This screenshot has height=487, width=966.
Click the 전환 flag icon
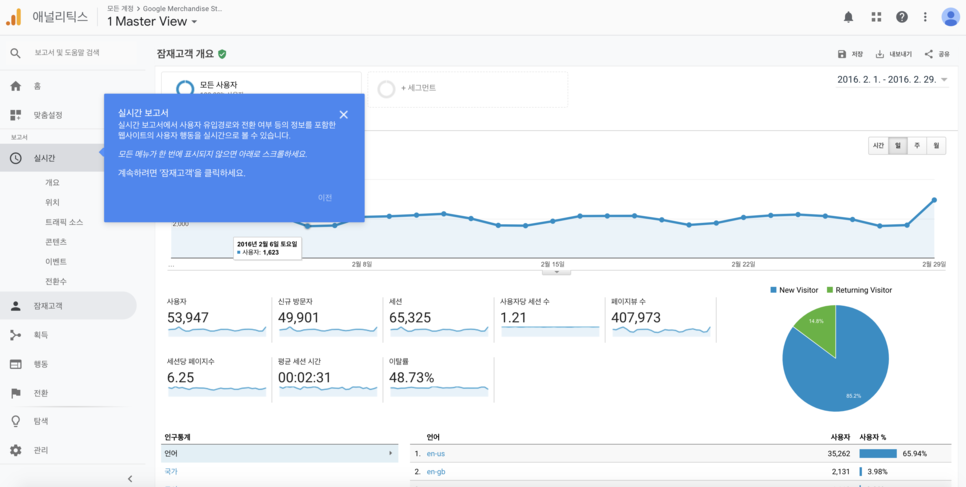16,393
